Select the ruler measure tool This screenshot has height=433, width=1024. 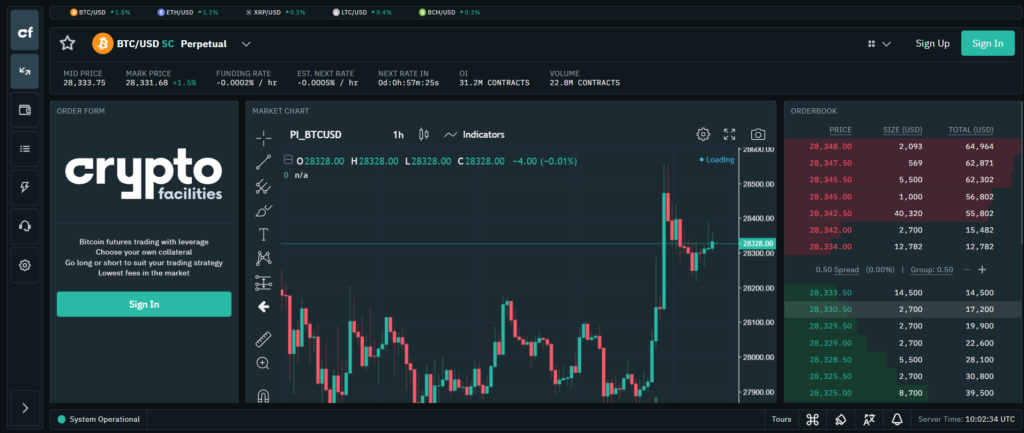coord(263,339)
